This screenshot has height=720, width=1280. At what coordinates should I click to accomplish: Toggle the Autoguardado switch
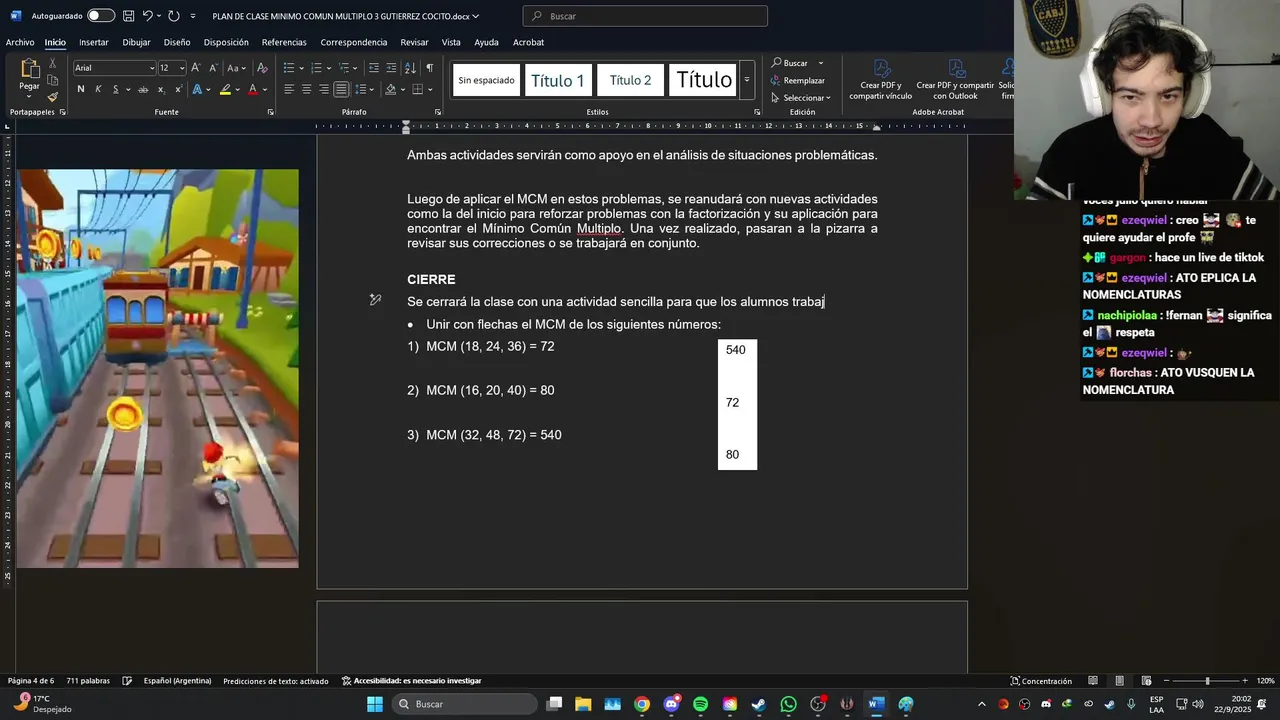click(x=101, y=16)
